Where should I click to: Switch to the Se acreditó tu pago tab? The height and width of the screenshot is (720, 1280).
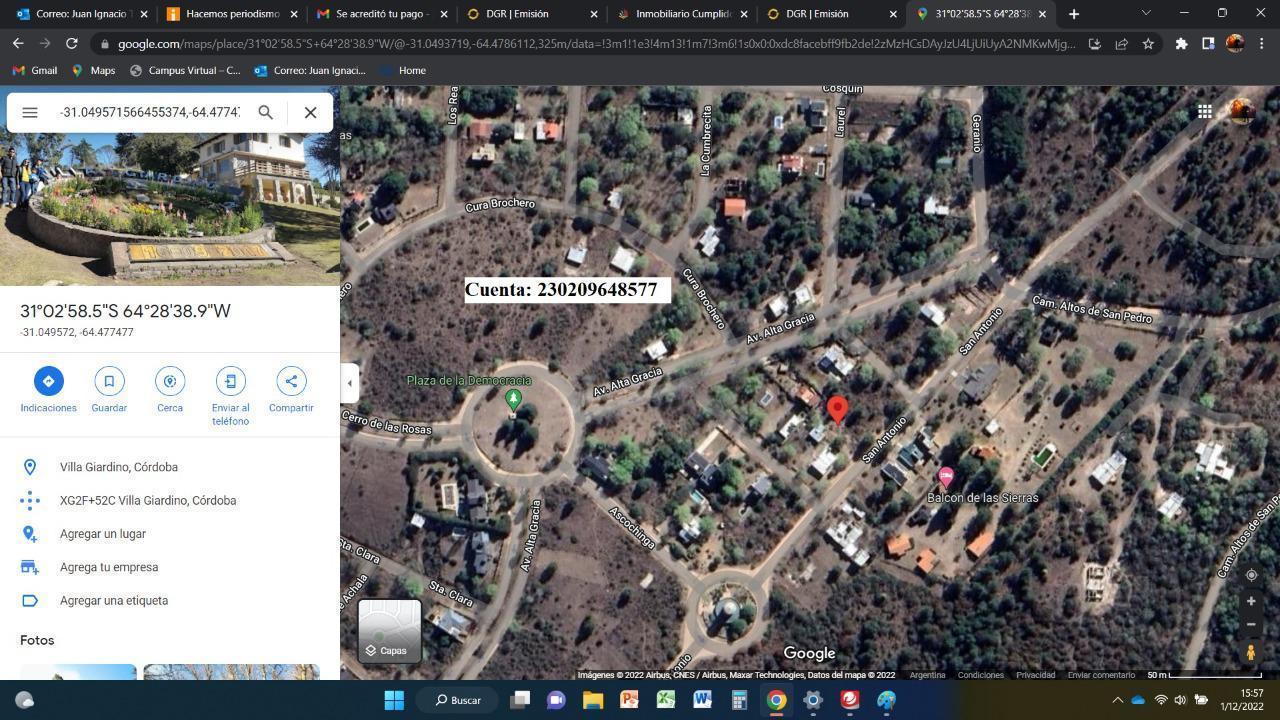pos(382,14)
